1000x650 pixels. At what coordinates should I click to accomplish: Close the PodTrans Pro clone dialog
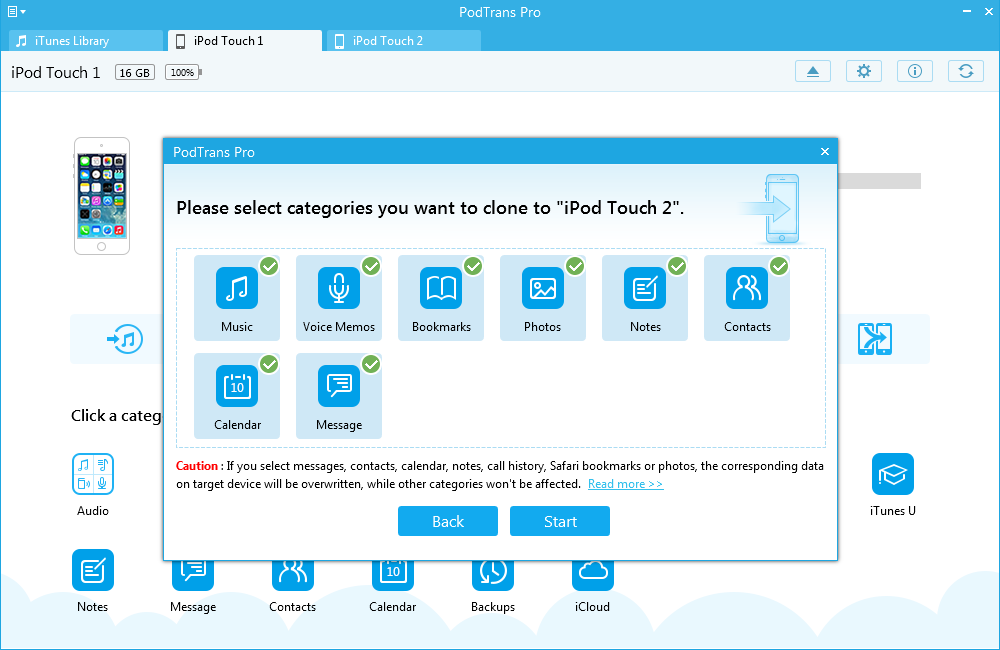pyautogui.click(x=825, y=152)
